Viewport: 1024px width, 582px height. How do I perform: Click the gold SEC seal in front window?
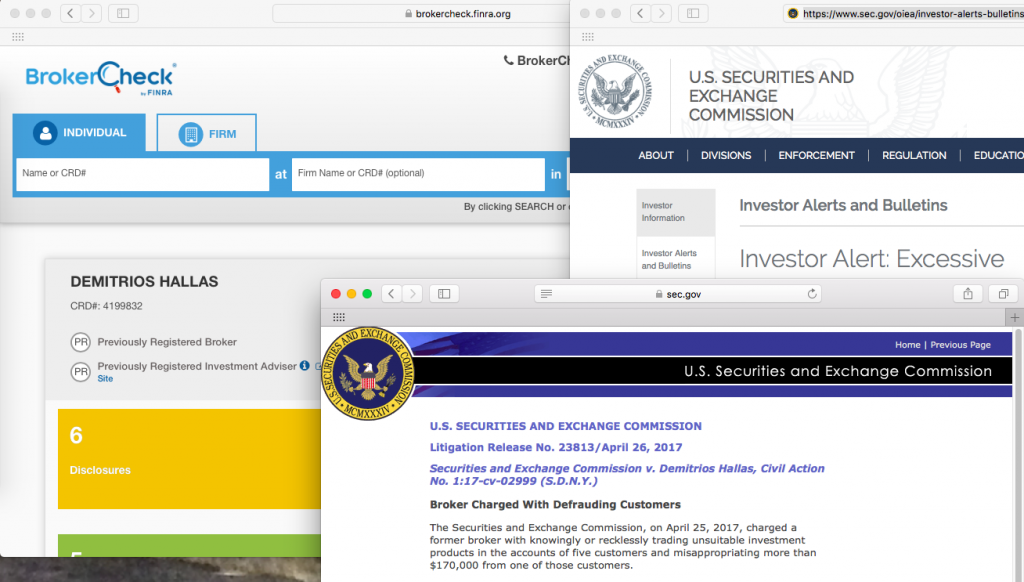pyautogui.click(x=368, y=374)
